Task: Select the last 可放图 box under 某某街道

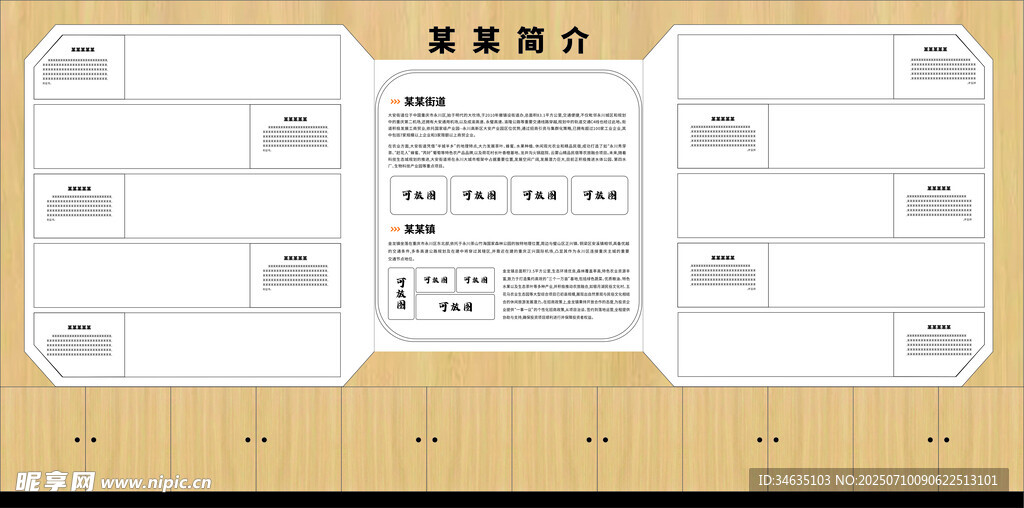Action: tap(599, 196)
